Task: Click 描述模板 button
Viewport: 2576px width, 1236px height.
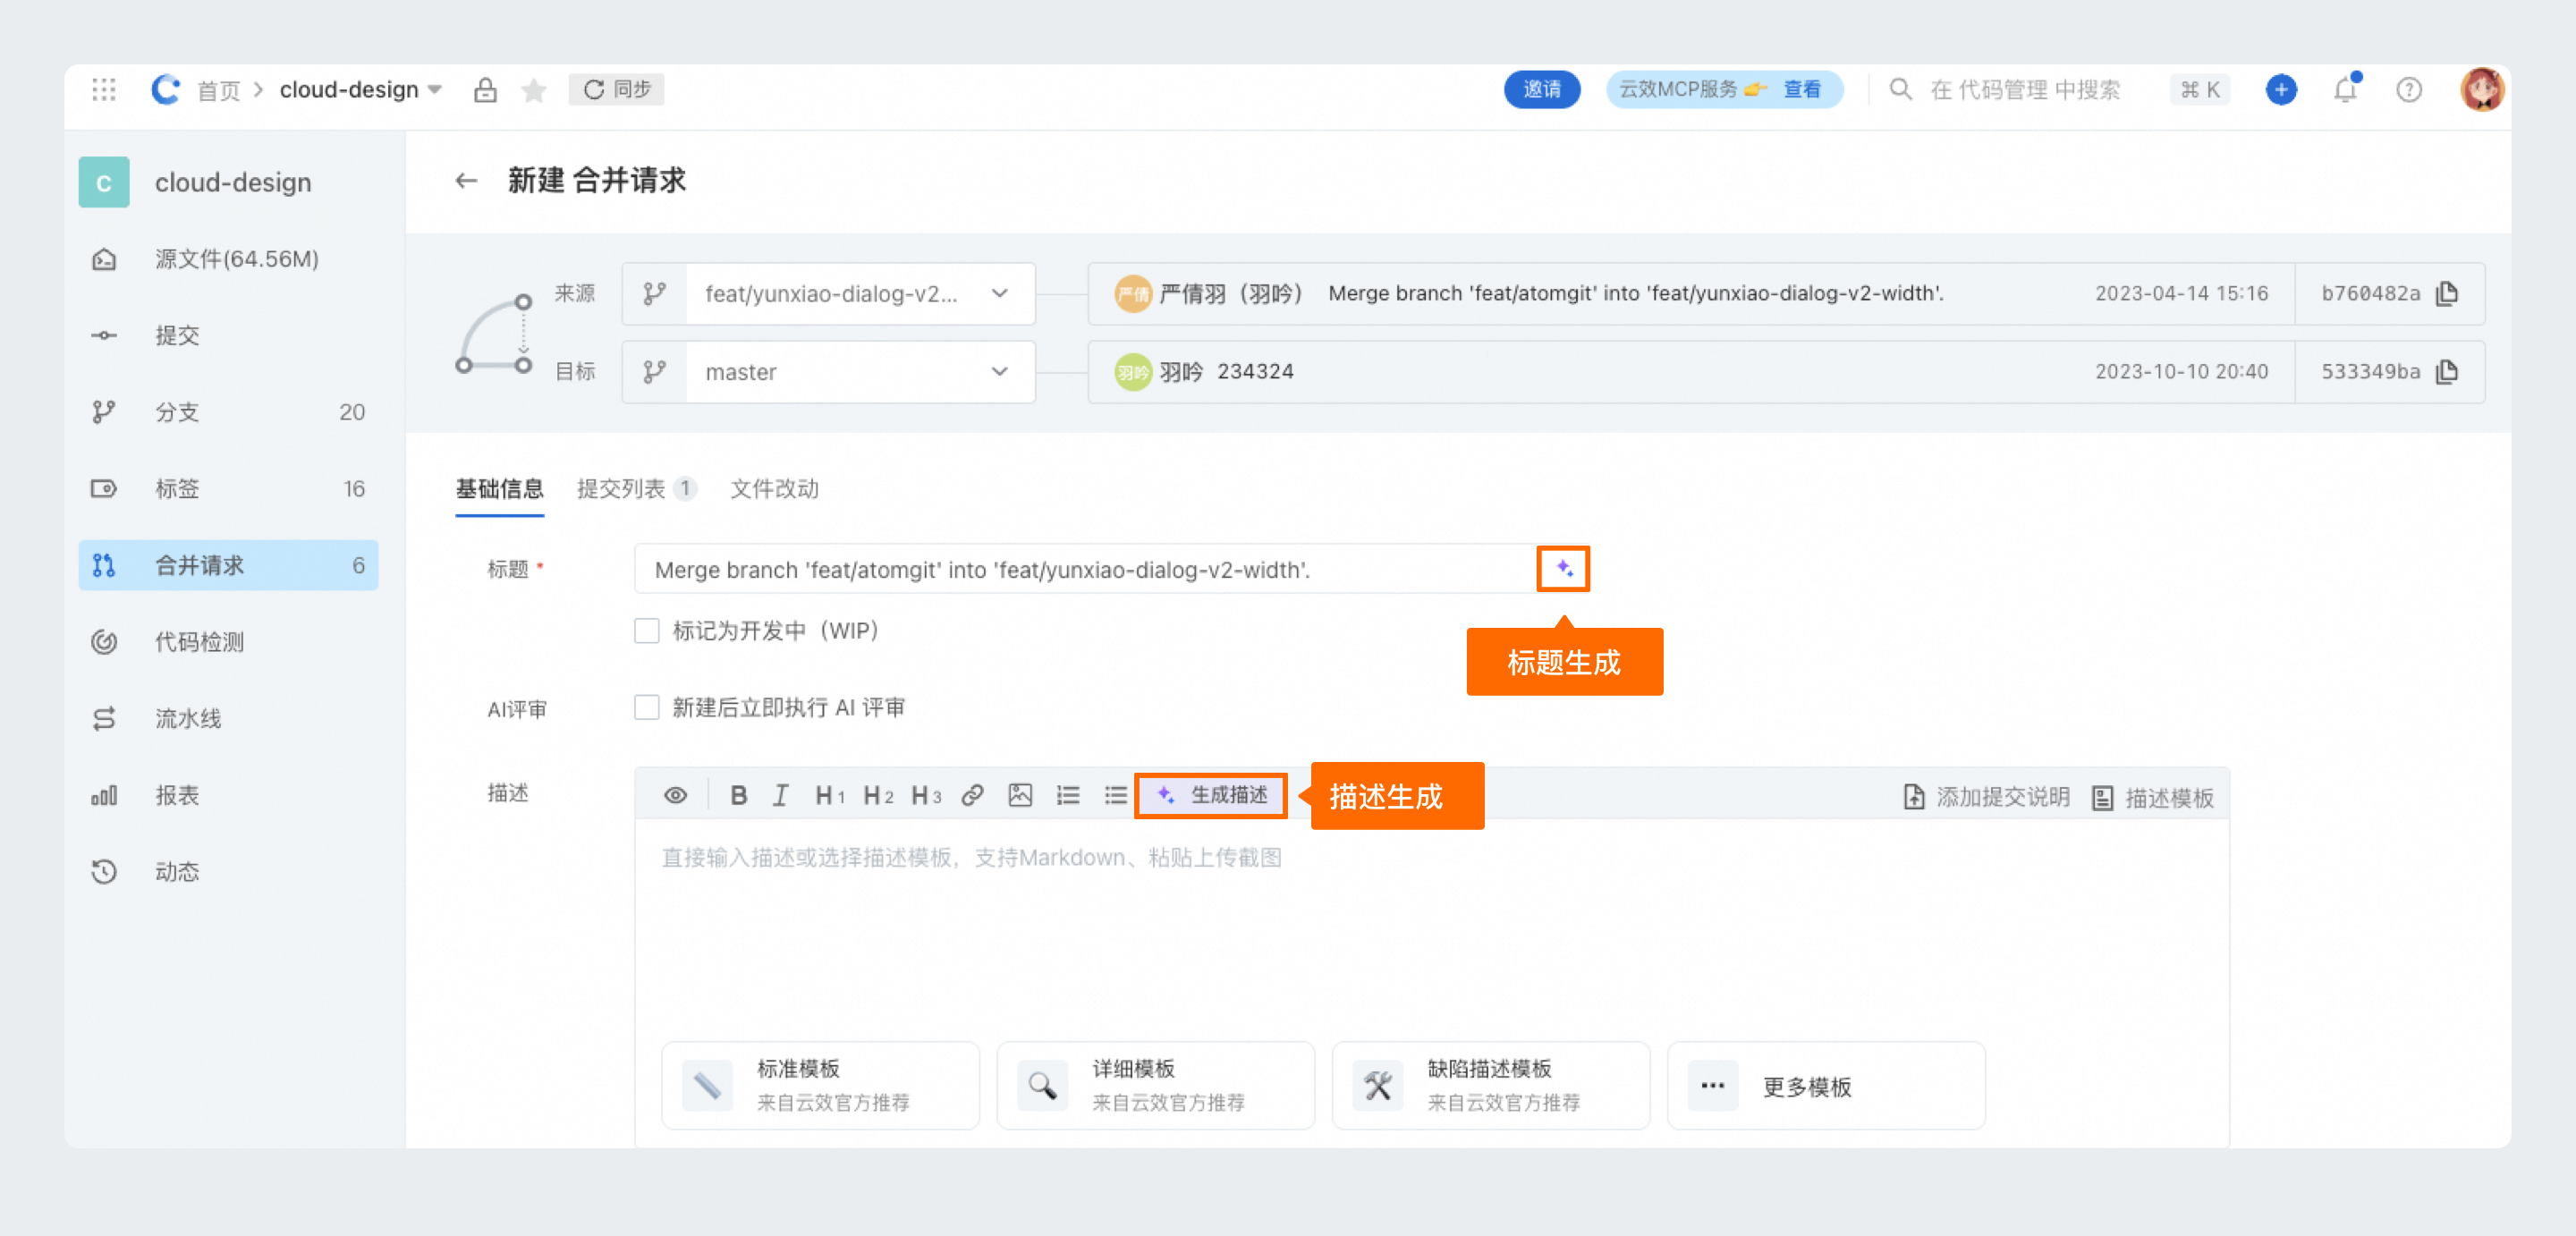Action: [x=2152, y=797]
